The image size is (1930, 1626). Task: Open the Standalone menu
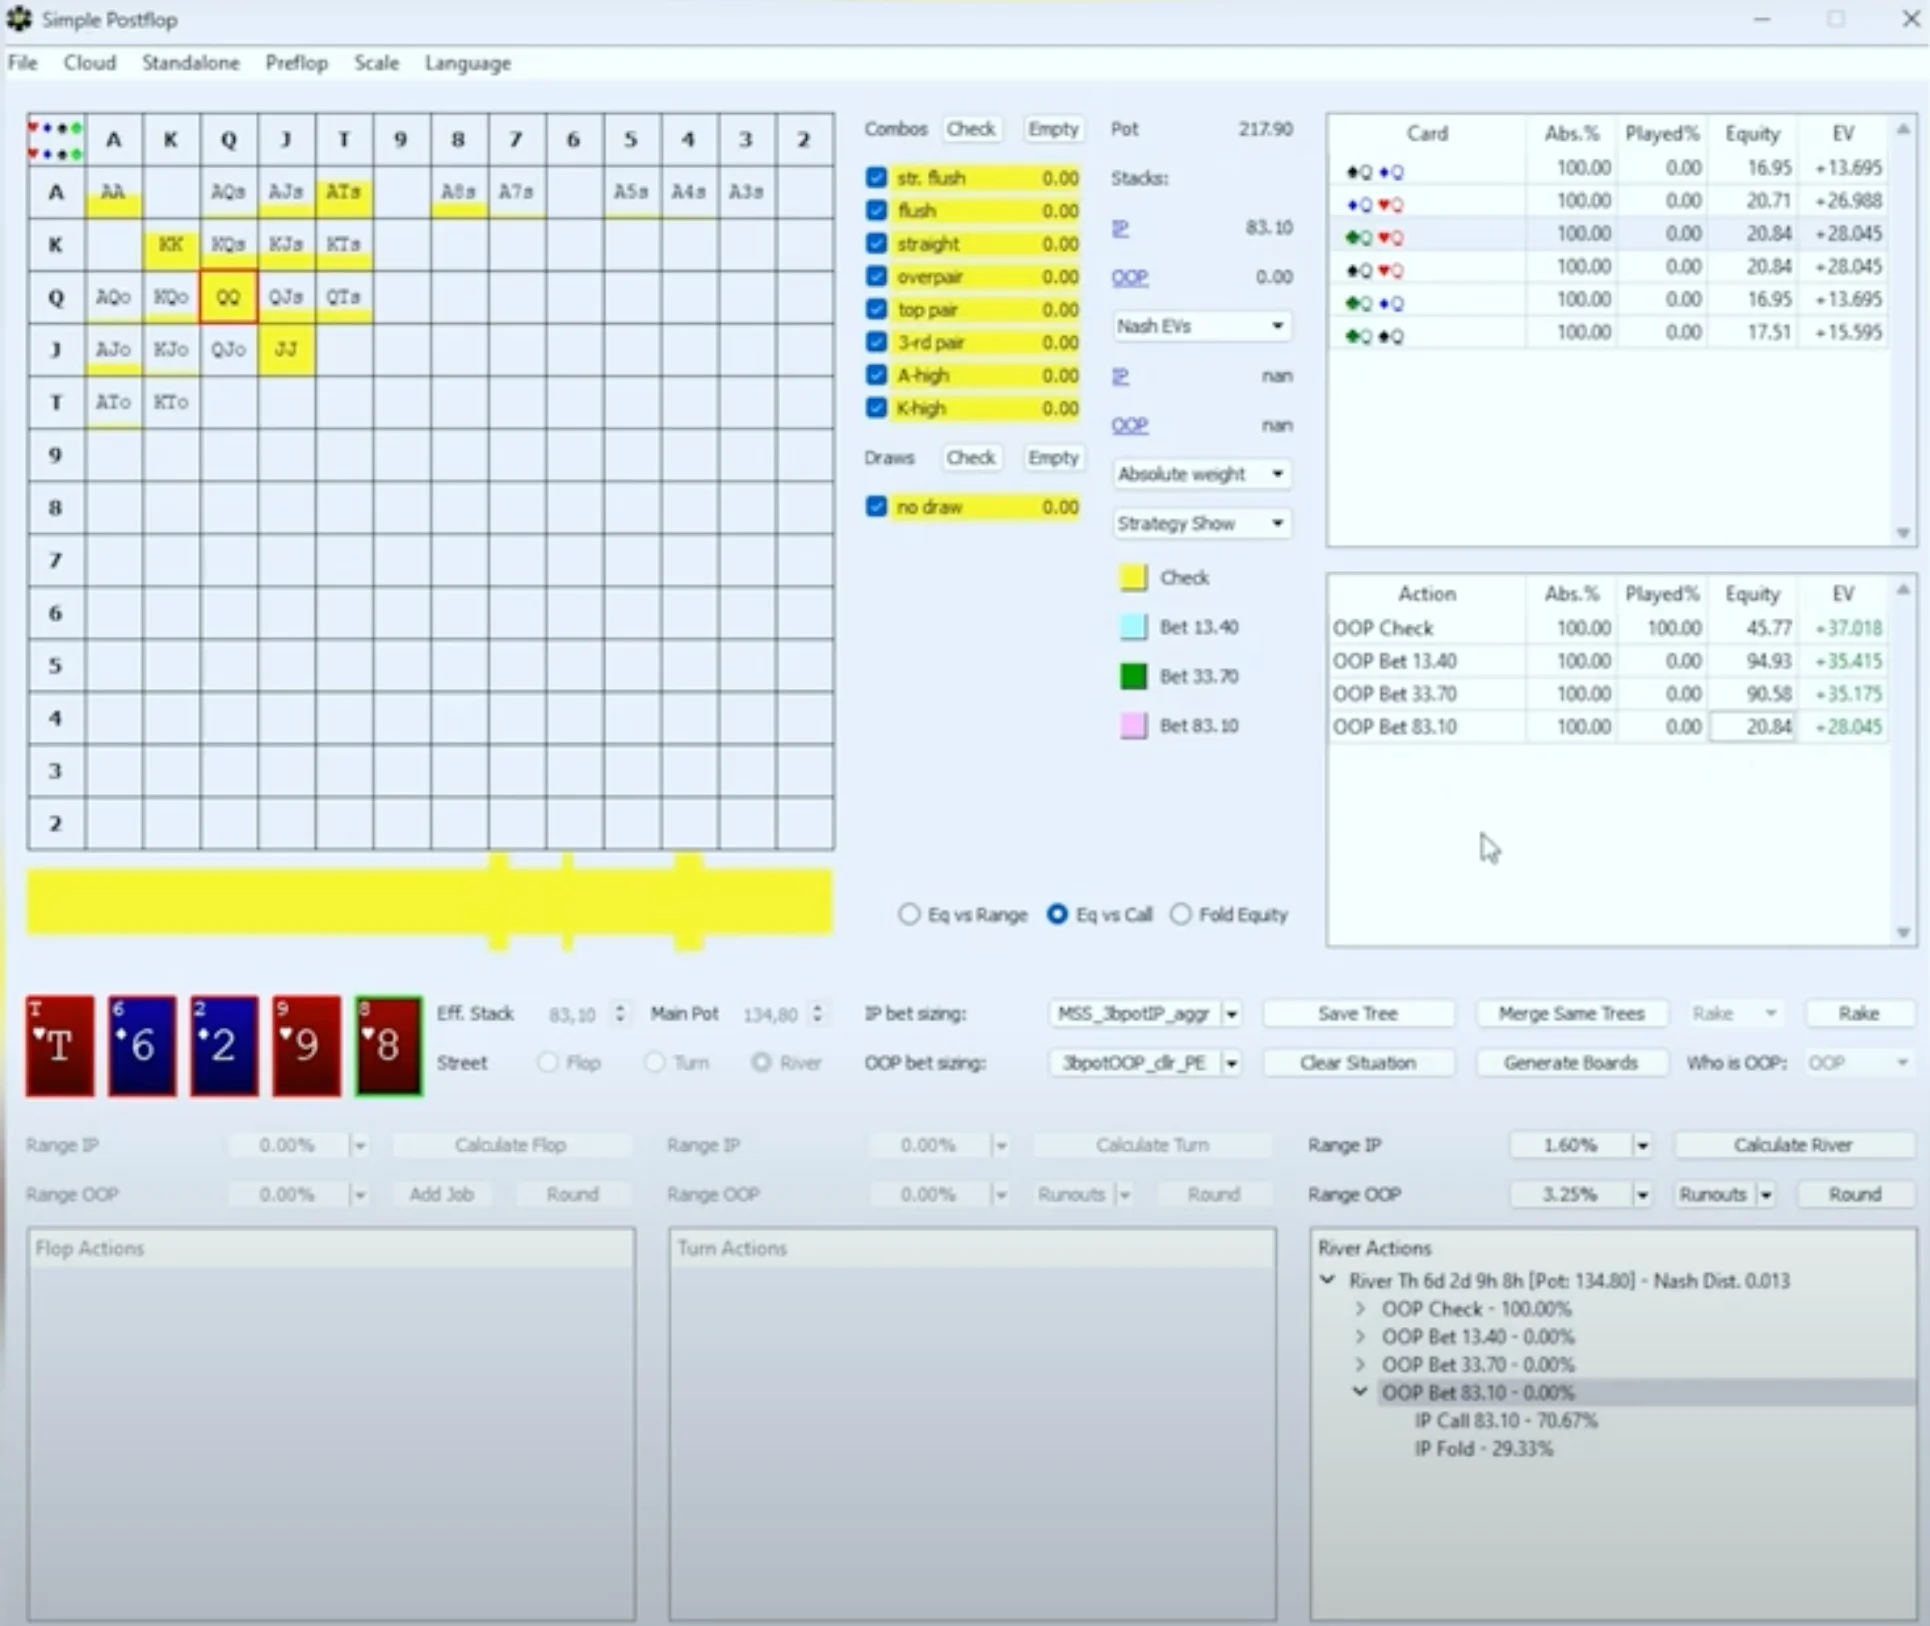coord(190,63)
